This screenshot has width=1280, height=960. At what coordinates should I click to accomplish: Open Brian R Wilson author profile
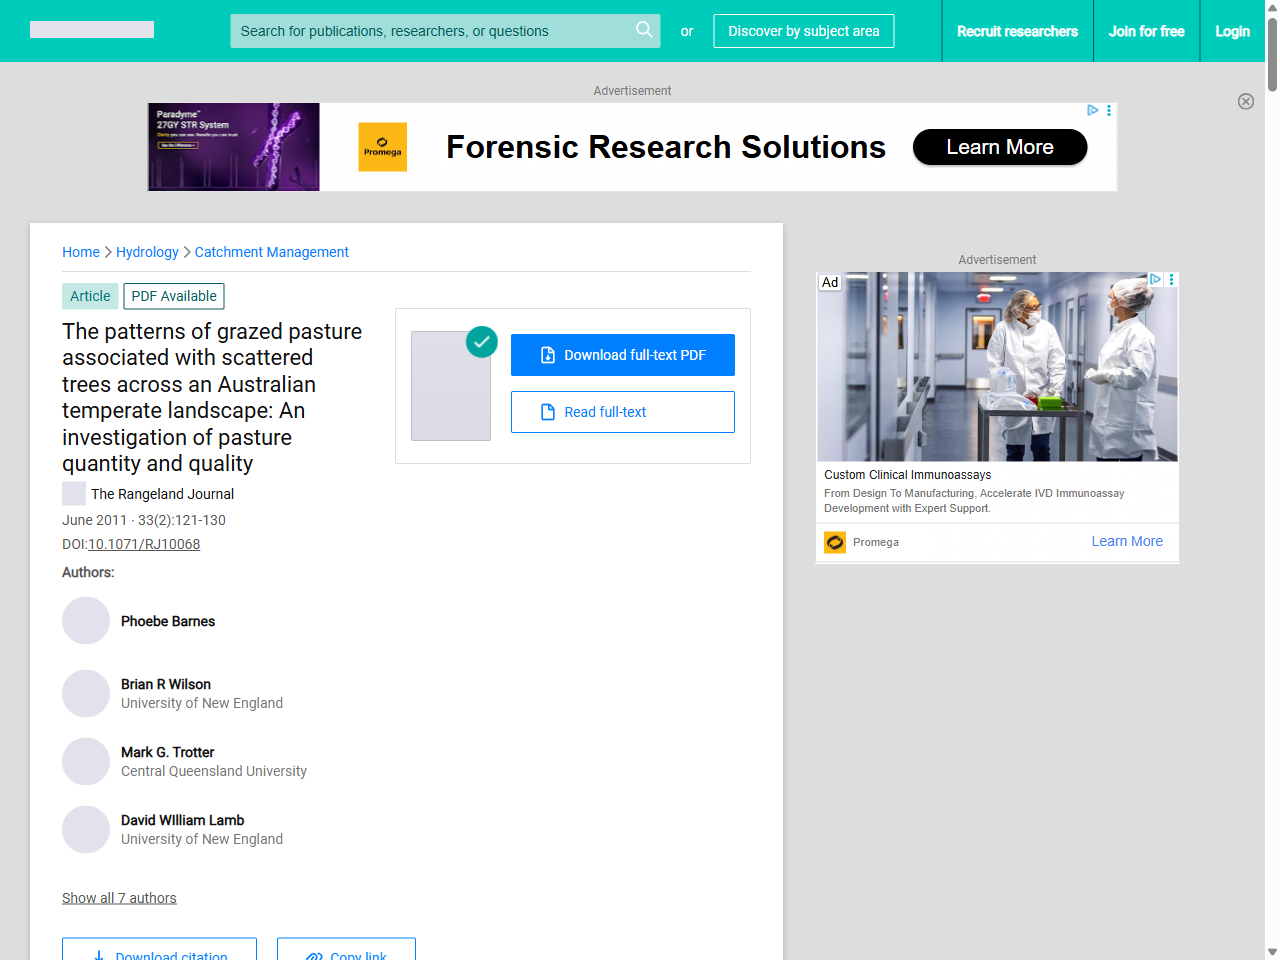pos(166,684)
